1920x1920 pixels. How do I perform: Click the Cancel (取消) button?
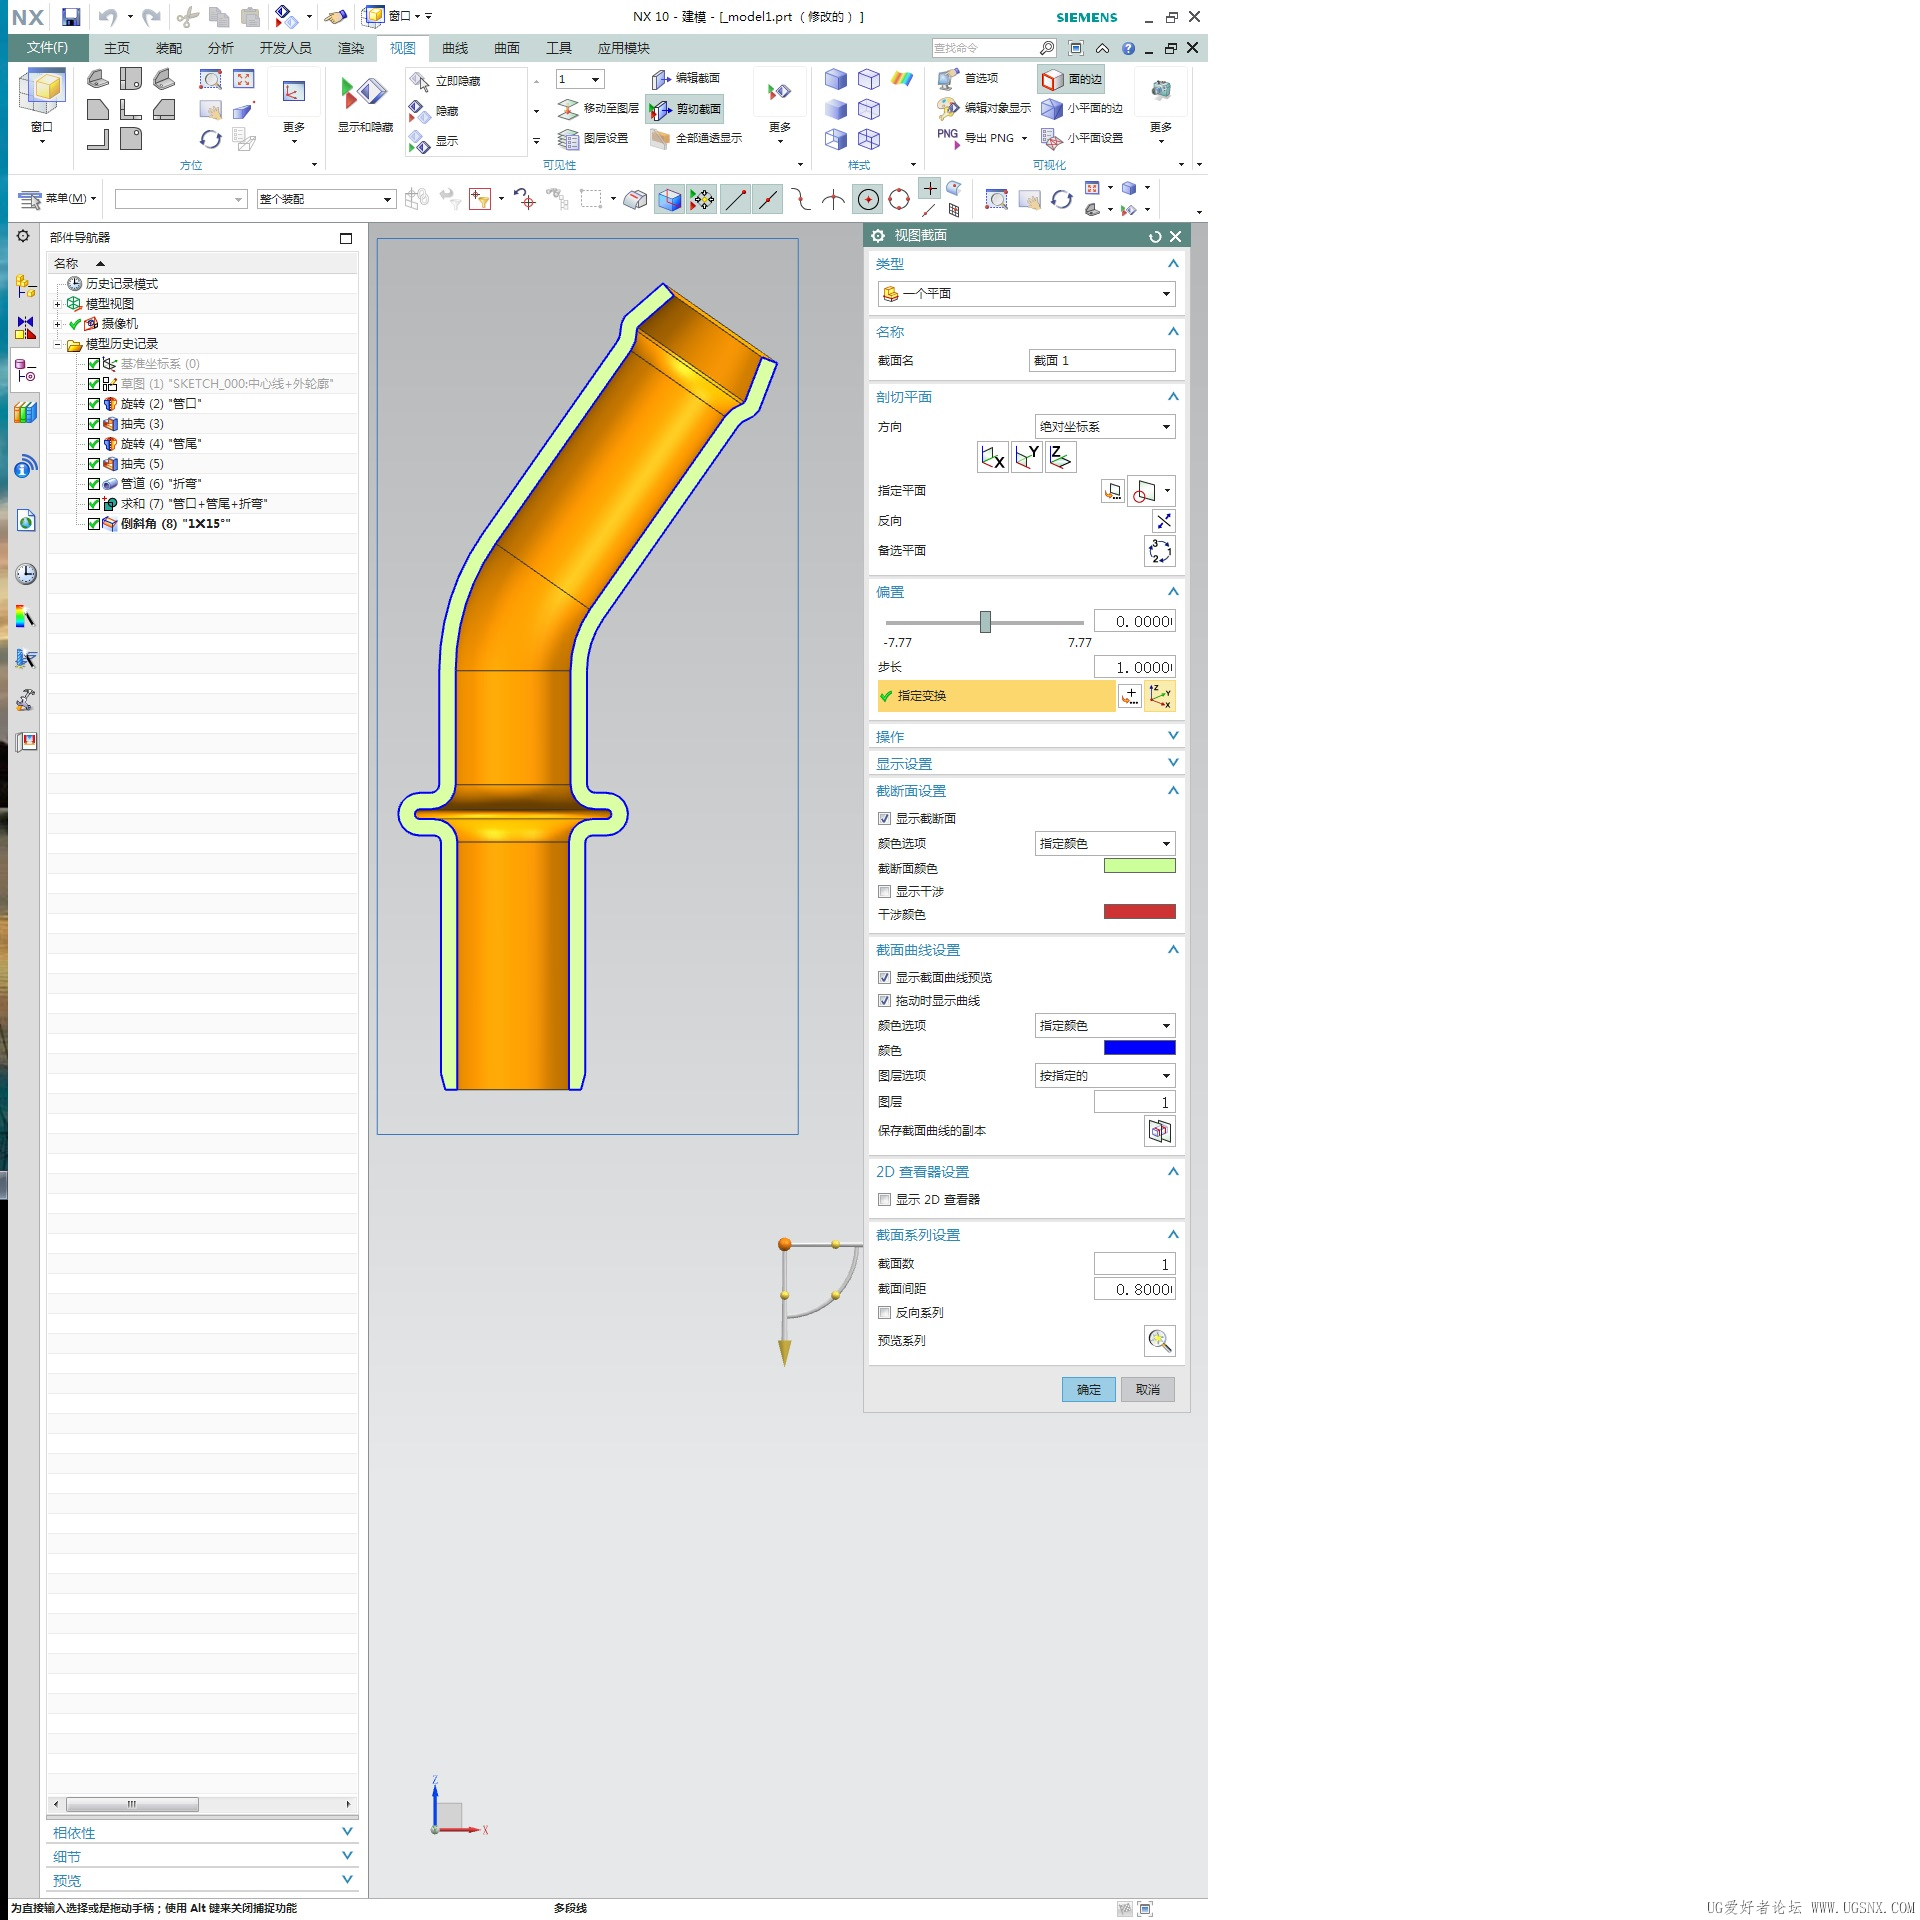[x=1147, y=1389]
